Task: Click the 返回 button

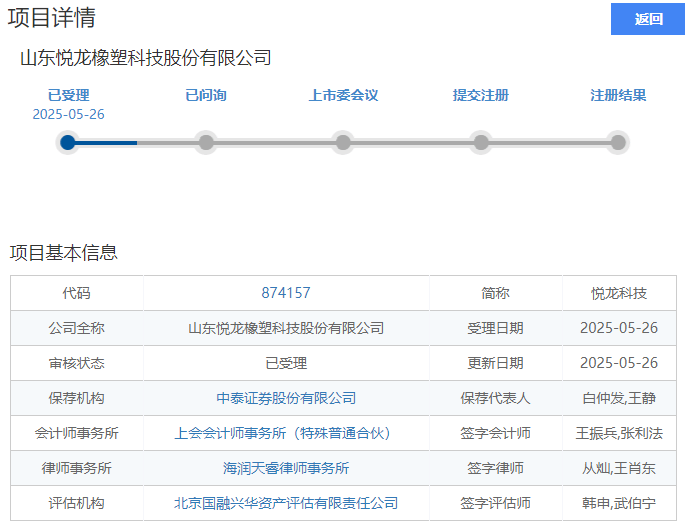Action: click(x=648, y=19)
